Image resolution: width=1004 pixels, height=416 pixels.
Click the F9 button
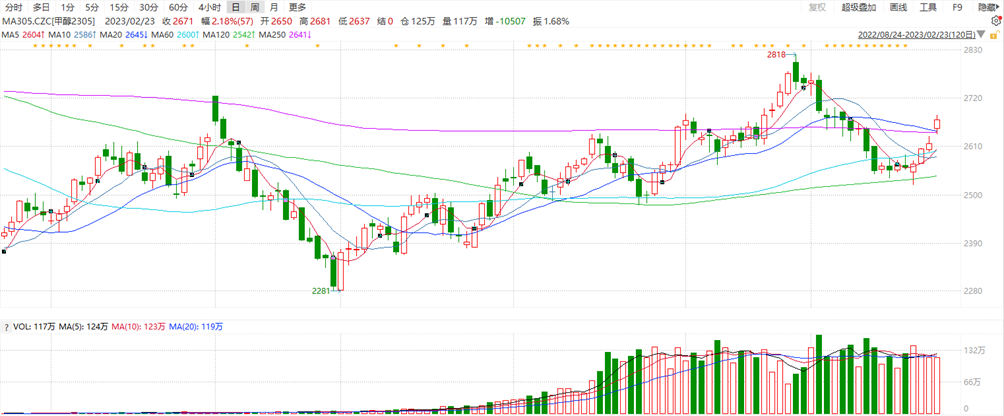957,7
